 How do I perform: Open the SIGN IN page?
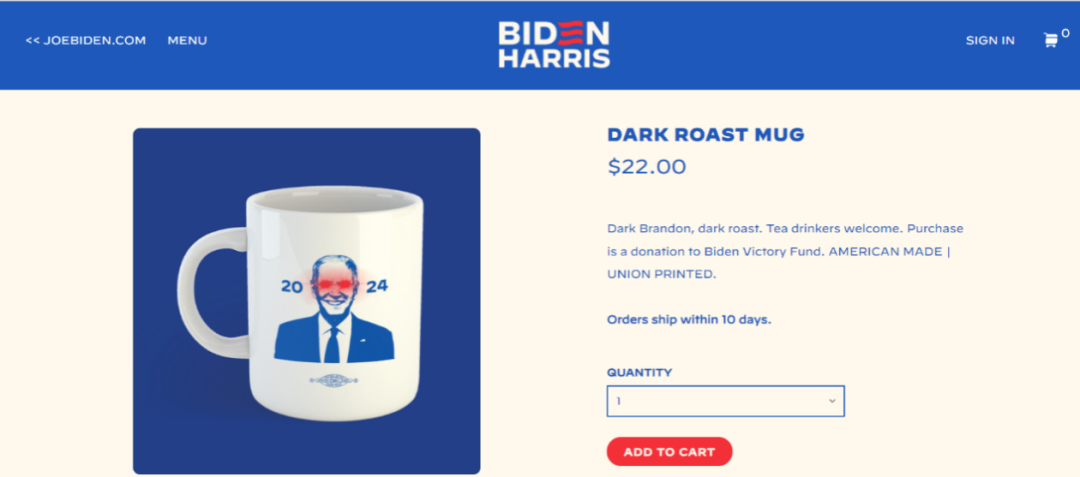point(990,41)
